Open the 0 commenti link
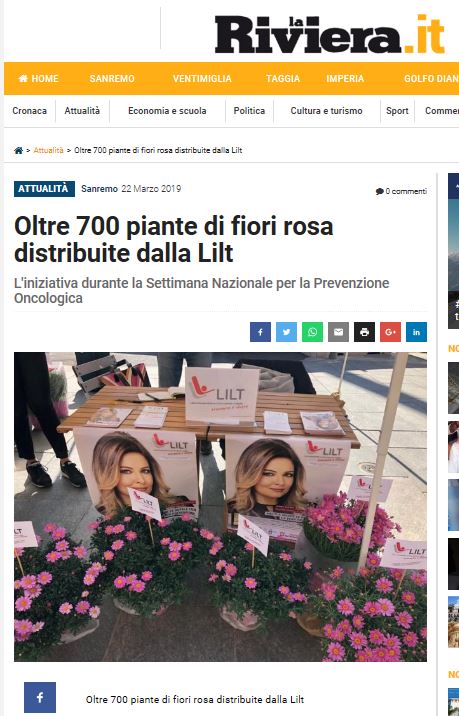 click(401, 191)
